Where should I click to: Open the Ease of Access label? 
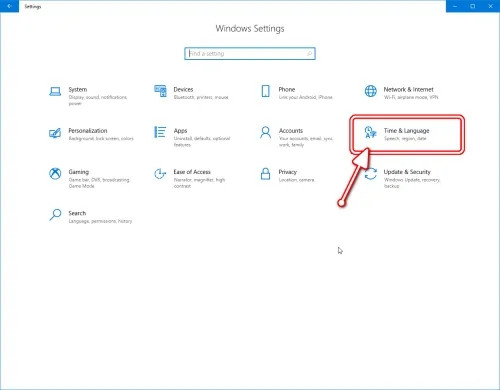[x=192, y=172]
